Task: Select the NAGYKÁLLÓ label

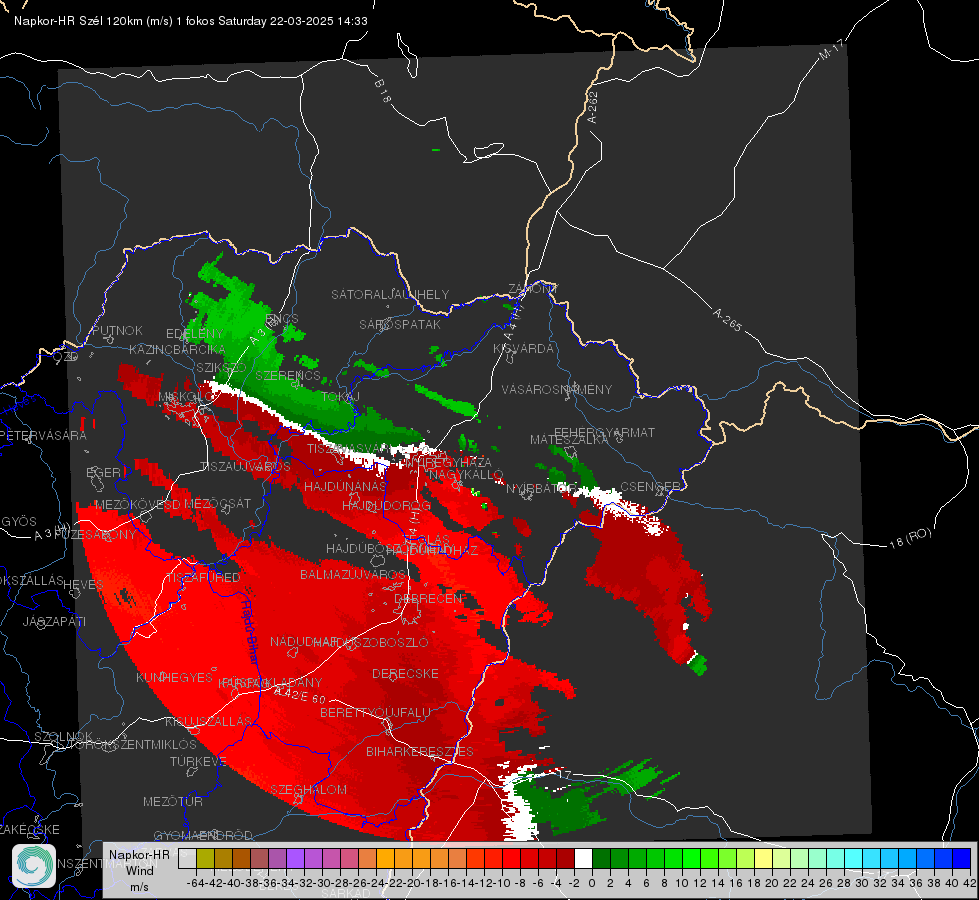Action: [466, 475]
